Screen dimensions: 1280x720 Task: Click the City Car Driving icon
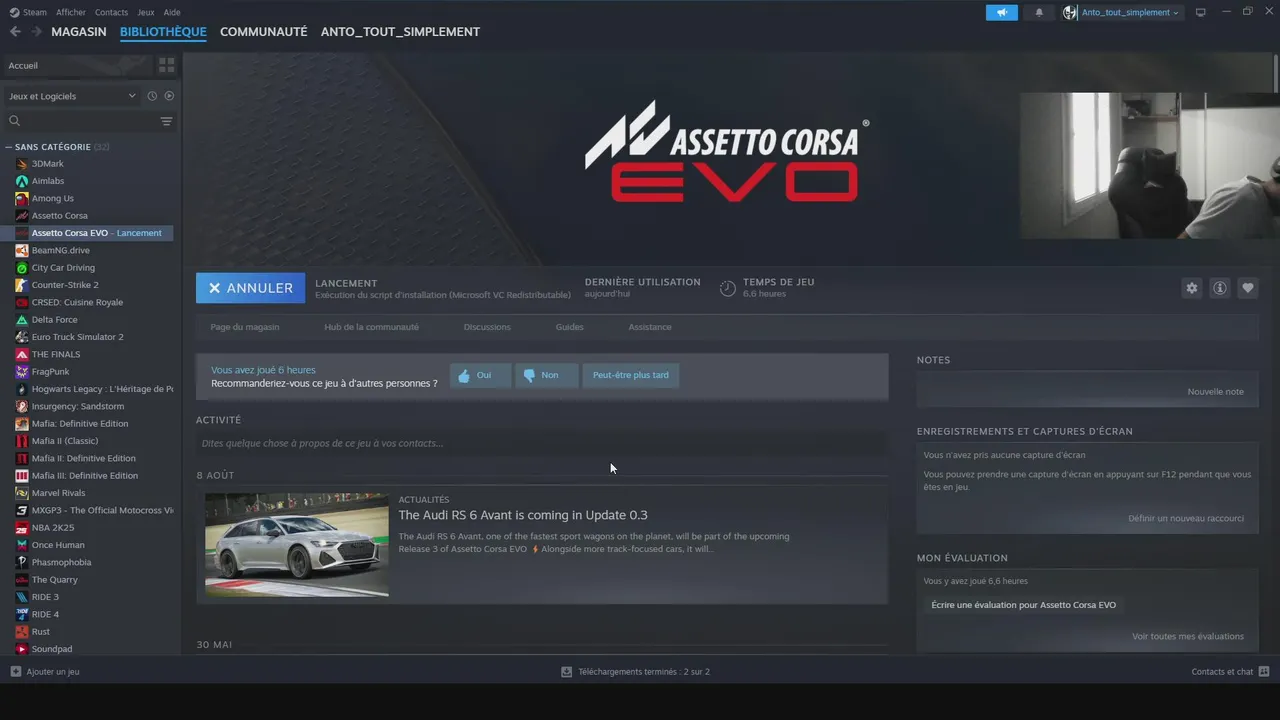click(x=22, y=268)
